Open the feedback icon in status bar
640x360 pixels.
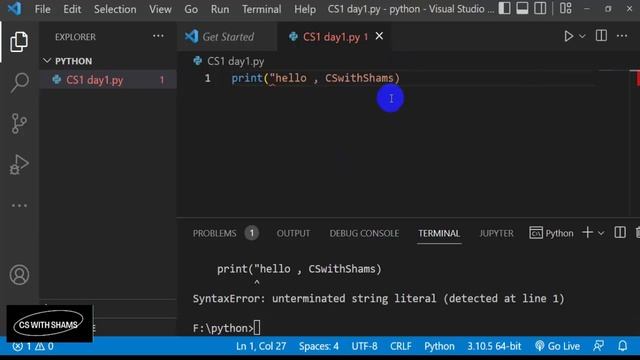click(x=598, y=347)
